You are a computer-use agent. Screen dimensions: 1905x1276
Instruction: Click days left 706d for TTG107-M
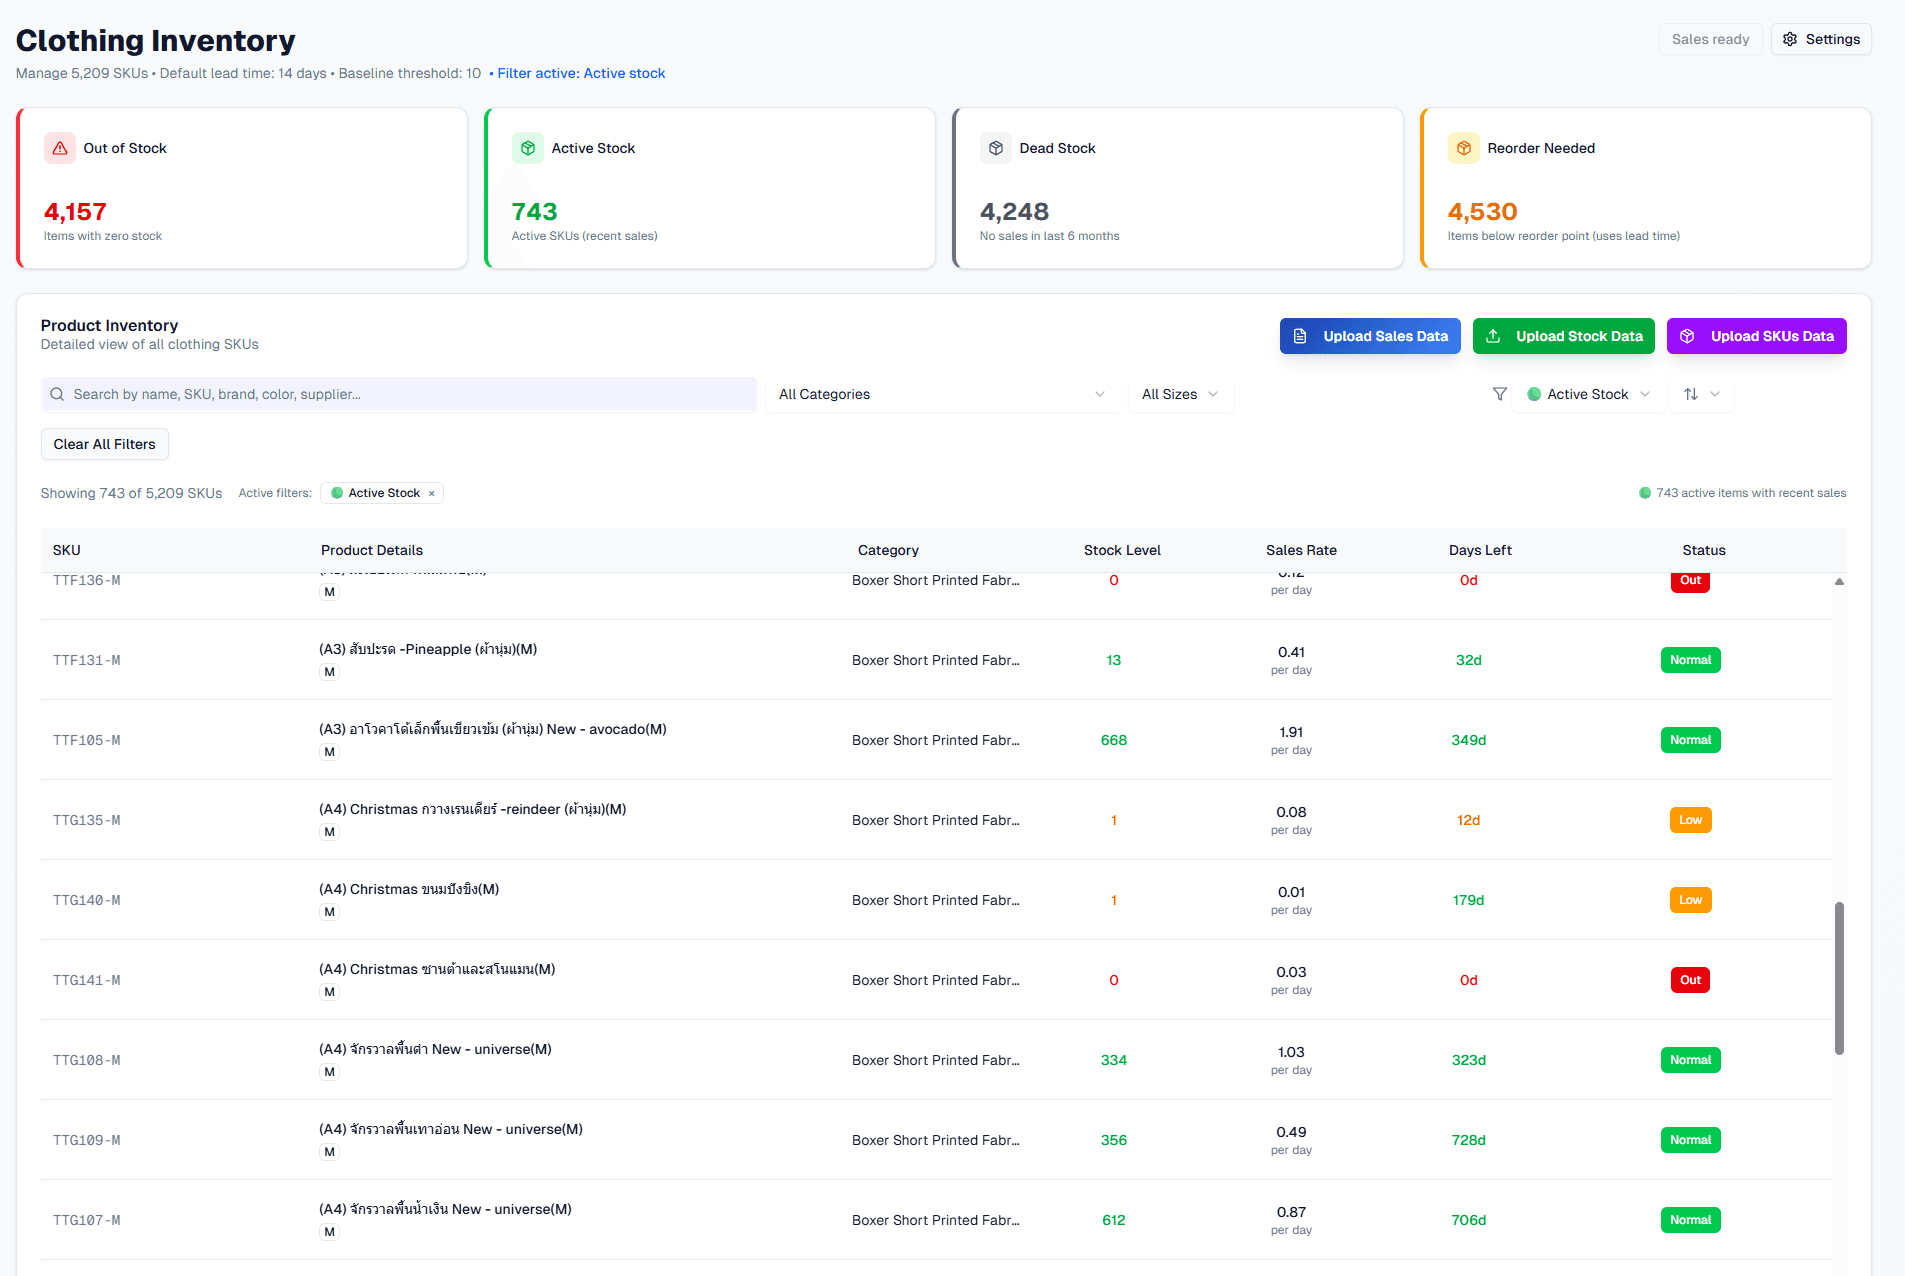pos(1468,1220)
